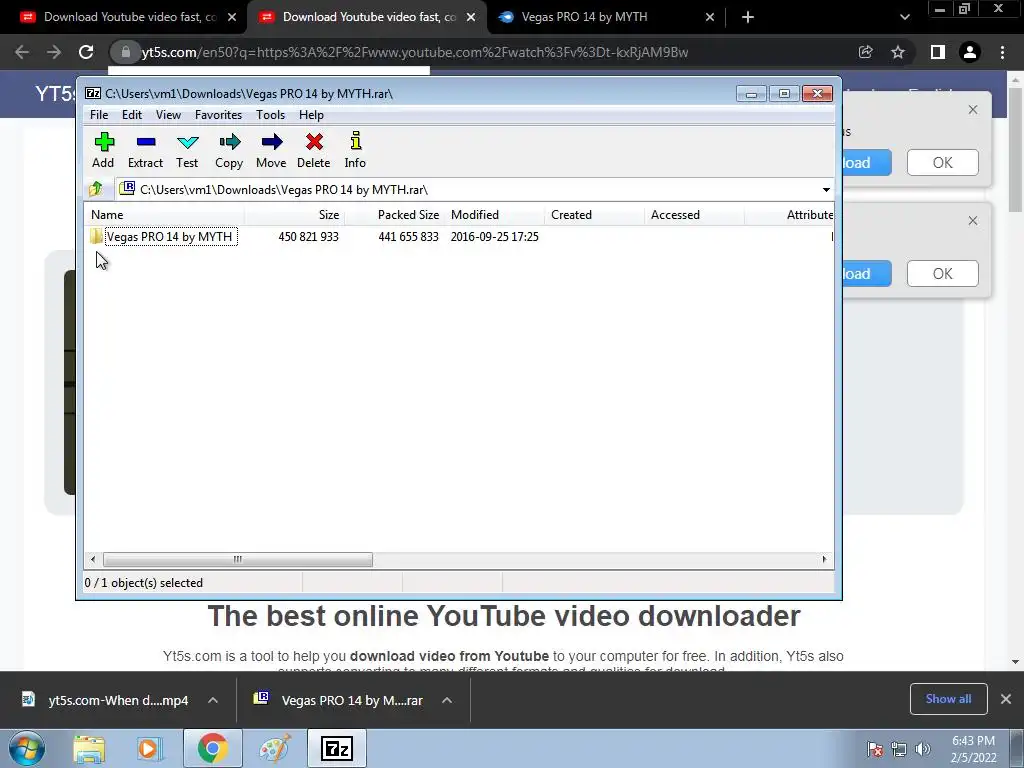Open the network tray icon
Screen dimensions: 1024x768
pos(899,750)
